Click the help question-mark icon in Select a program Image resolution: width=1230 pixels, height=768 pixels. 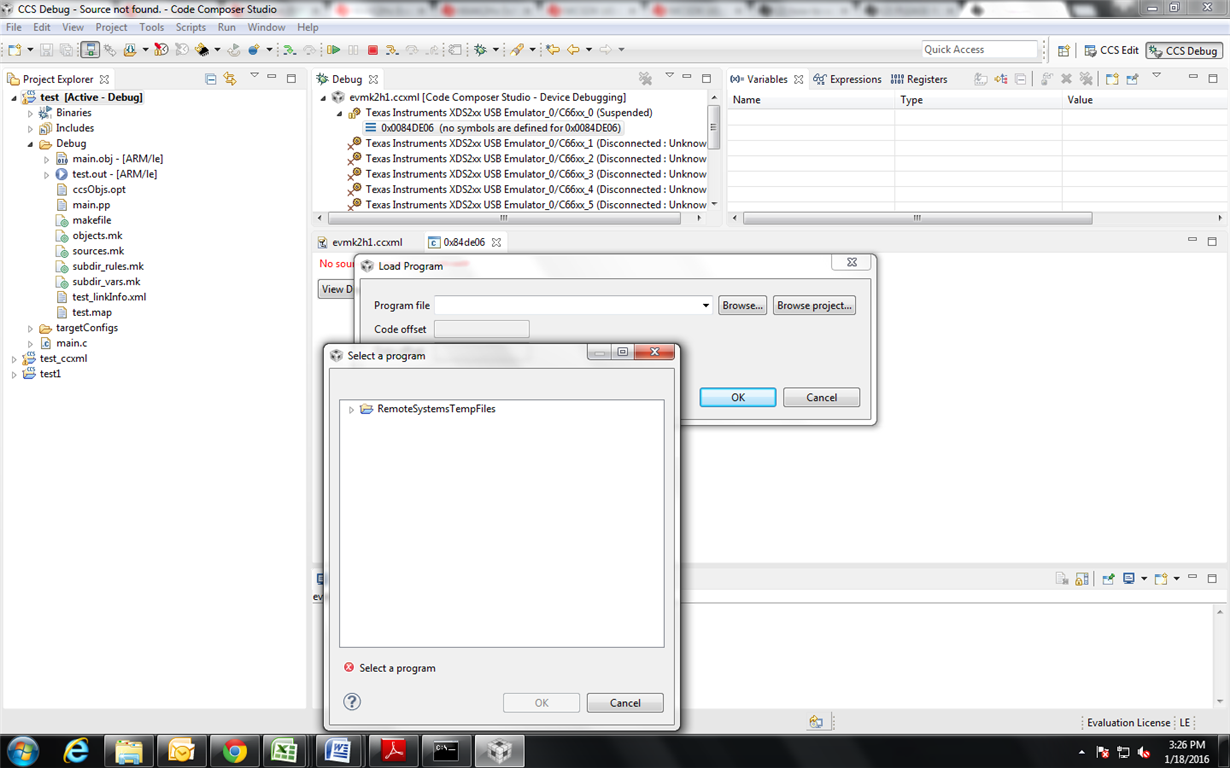tap(352, 702)
